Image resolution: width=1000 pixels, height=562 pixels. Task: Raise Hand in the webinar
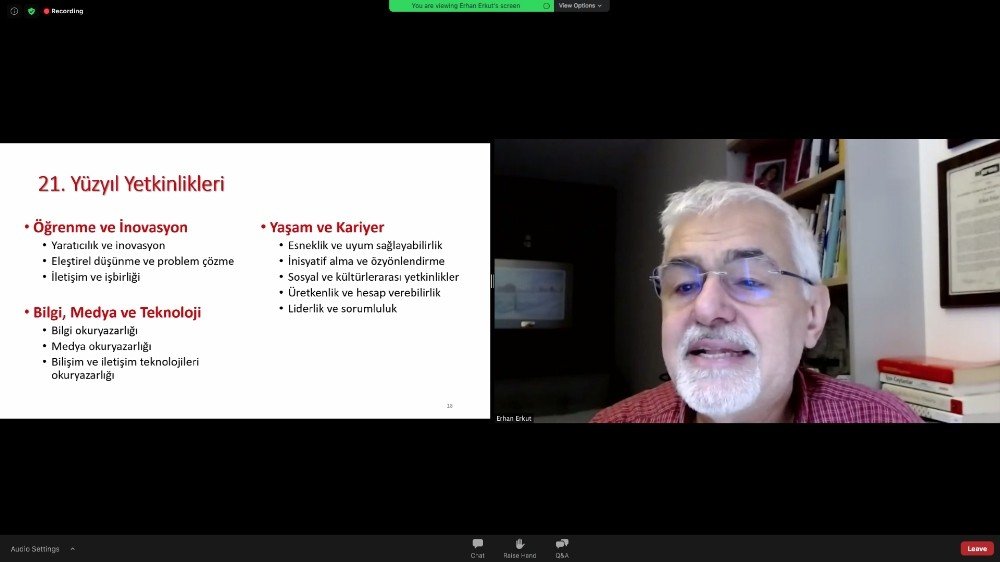click(x=519, y=548)
